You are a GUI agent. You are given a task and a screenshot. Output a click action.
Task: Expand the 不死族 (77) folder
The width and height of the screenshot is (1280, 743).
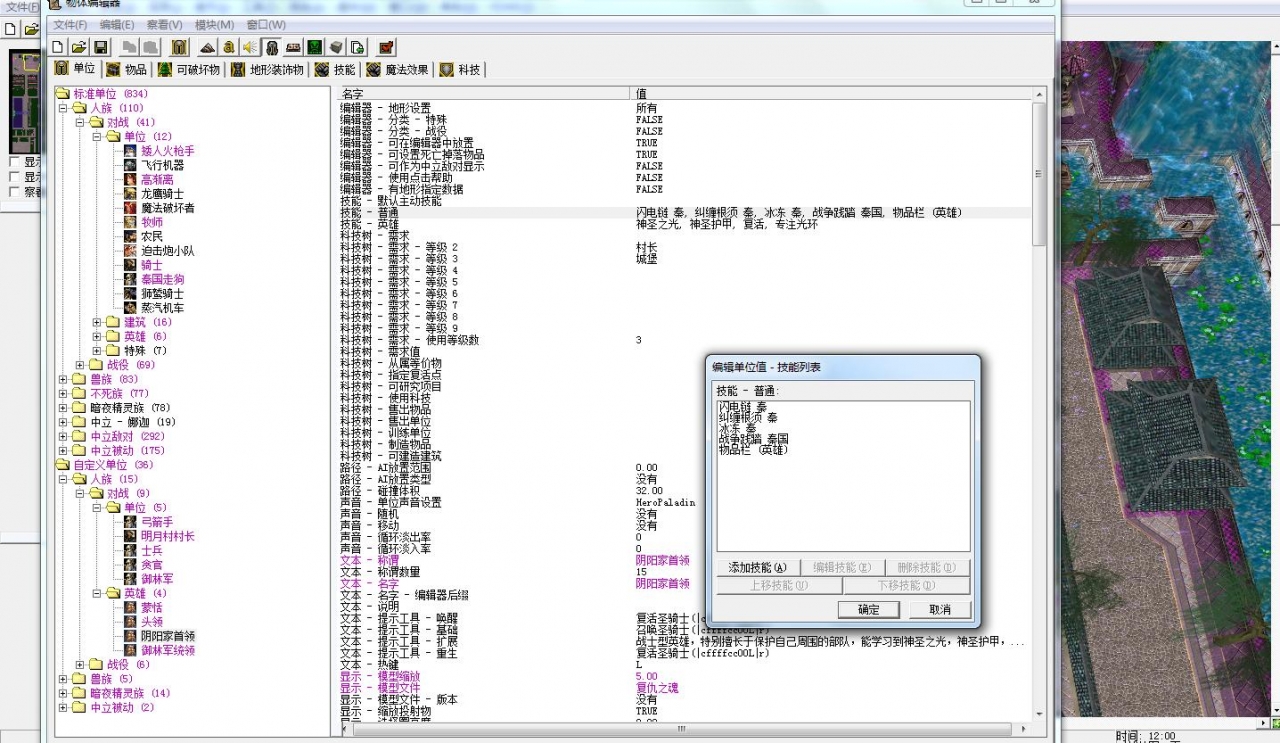[63, 394]
